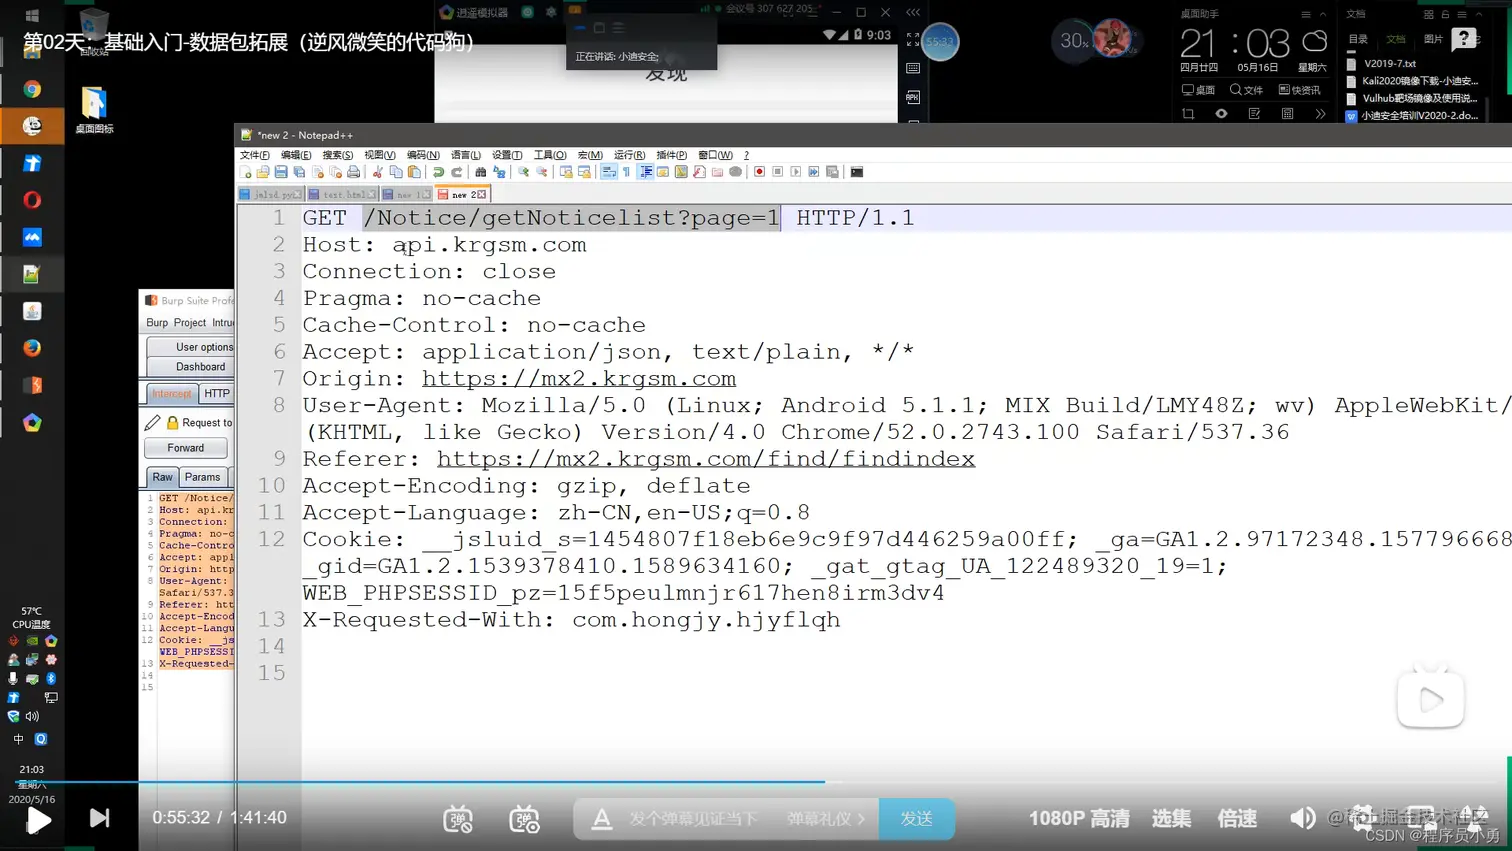
Task: Open the 插件(P) plugins menu
Action: coord(671,155)
